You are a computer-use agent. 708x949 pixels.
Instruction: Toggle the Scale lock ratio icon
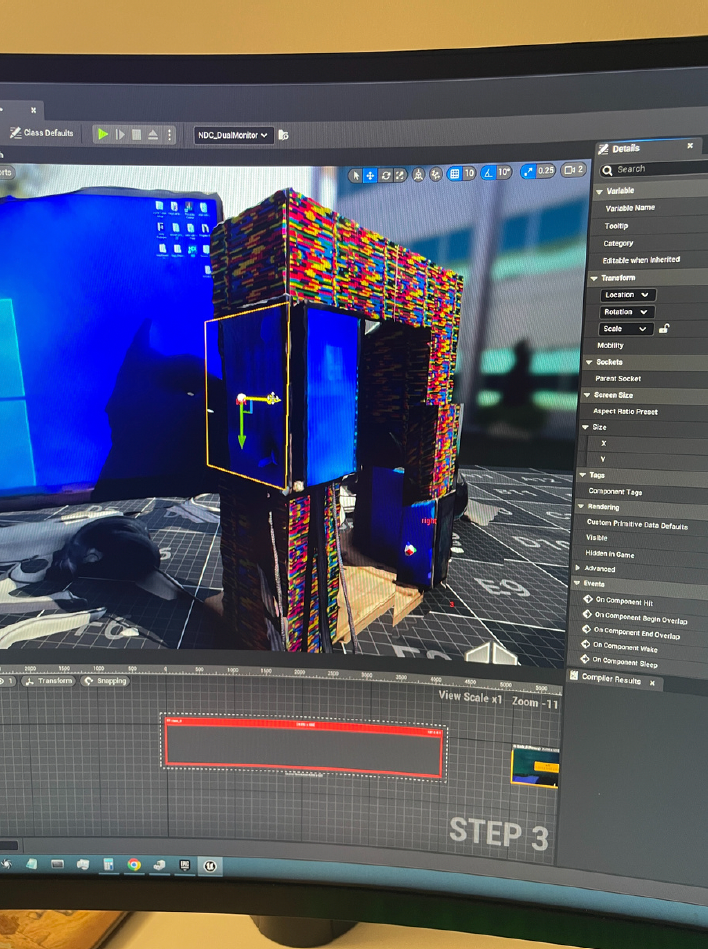point(664,329)
